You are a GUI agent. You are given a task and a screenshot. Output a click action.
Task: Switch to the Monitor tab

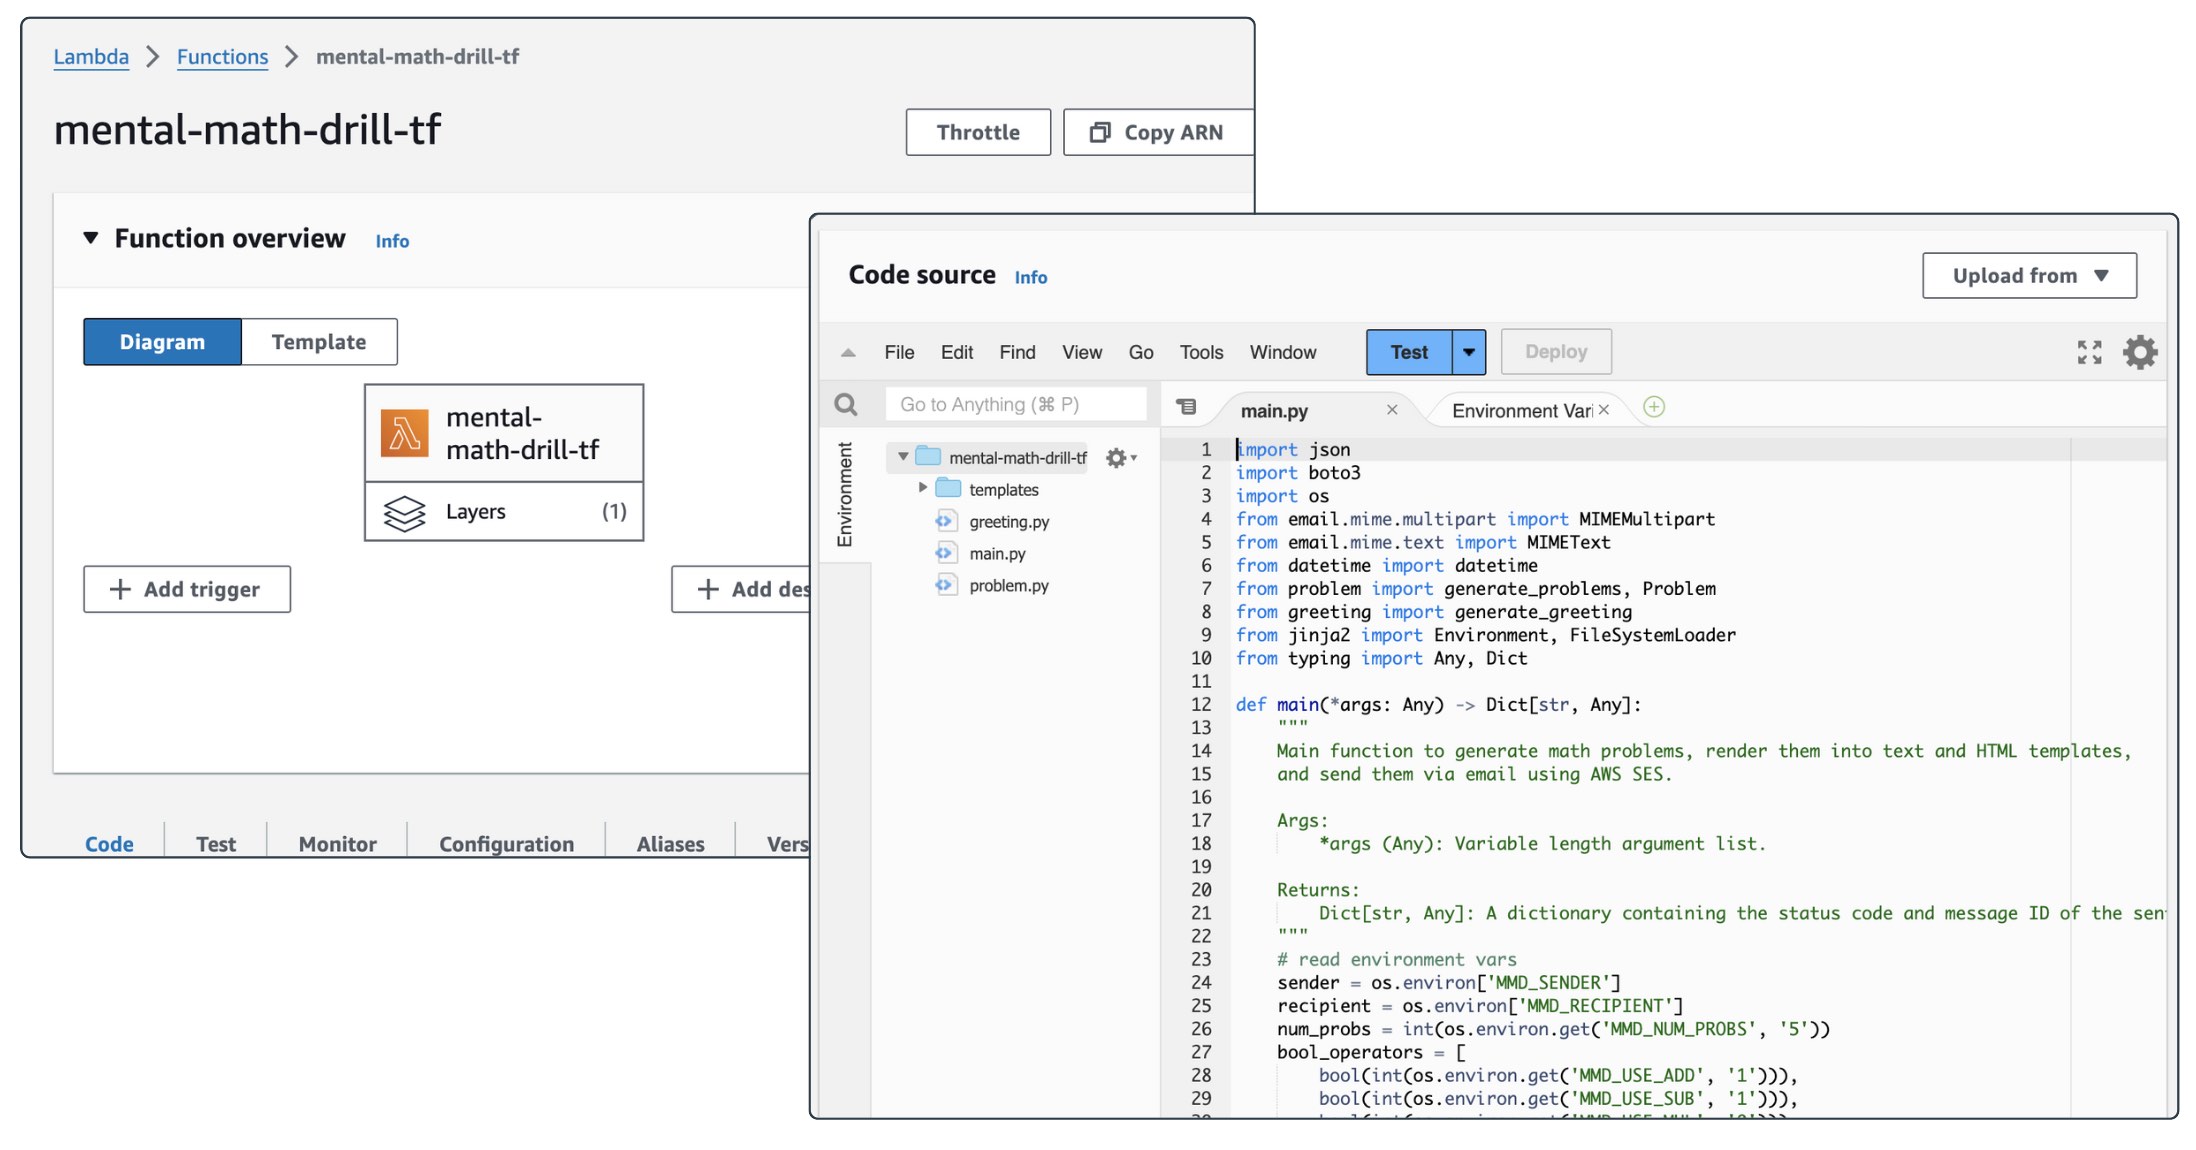[x=338, y=844]
